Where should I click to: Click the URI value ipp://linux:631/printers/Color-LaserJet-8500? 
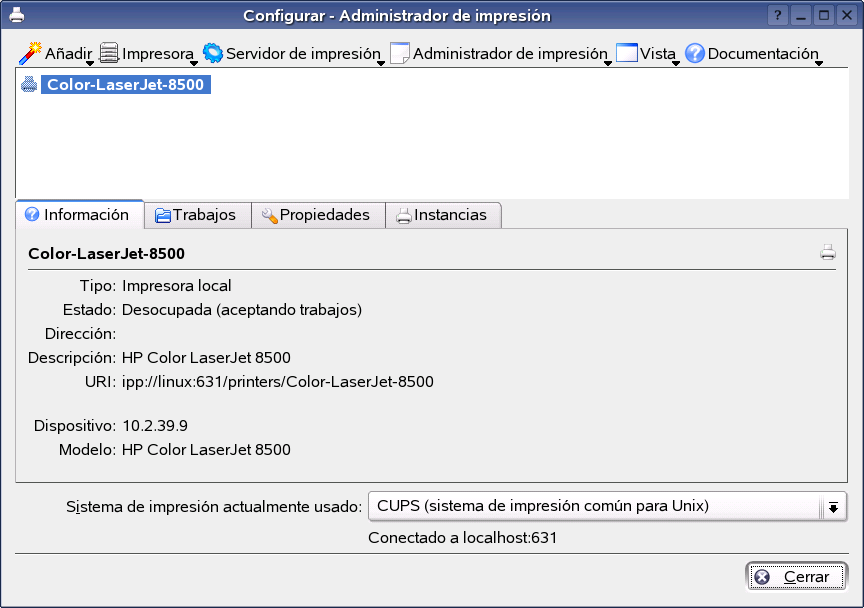[x=278, y=381]
